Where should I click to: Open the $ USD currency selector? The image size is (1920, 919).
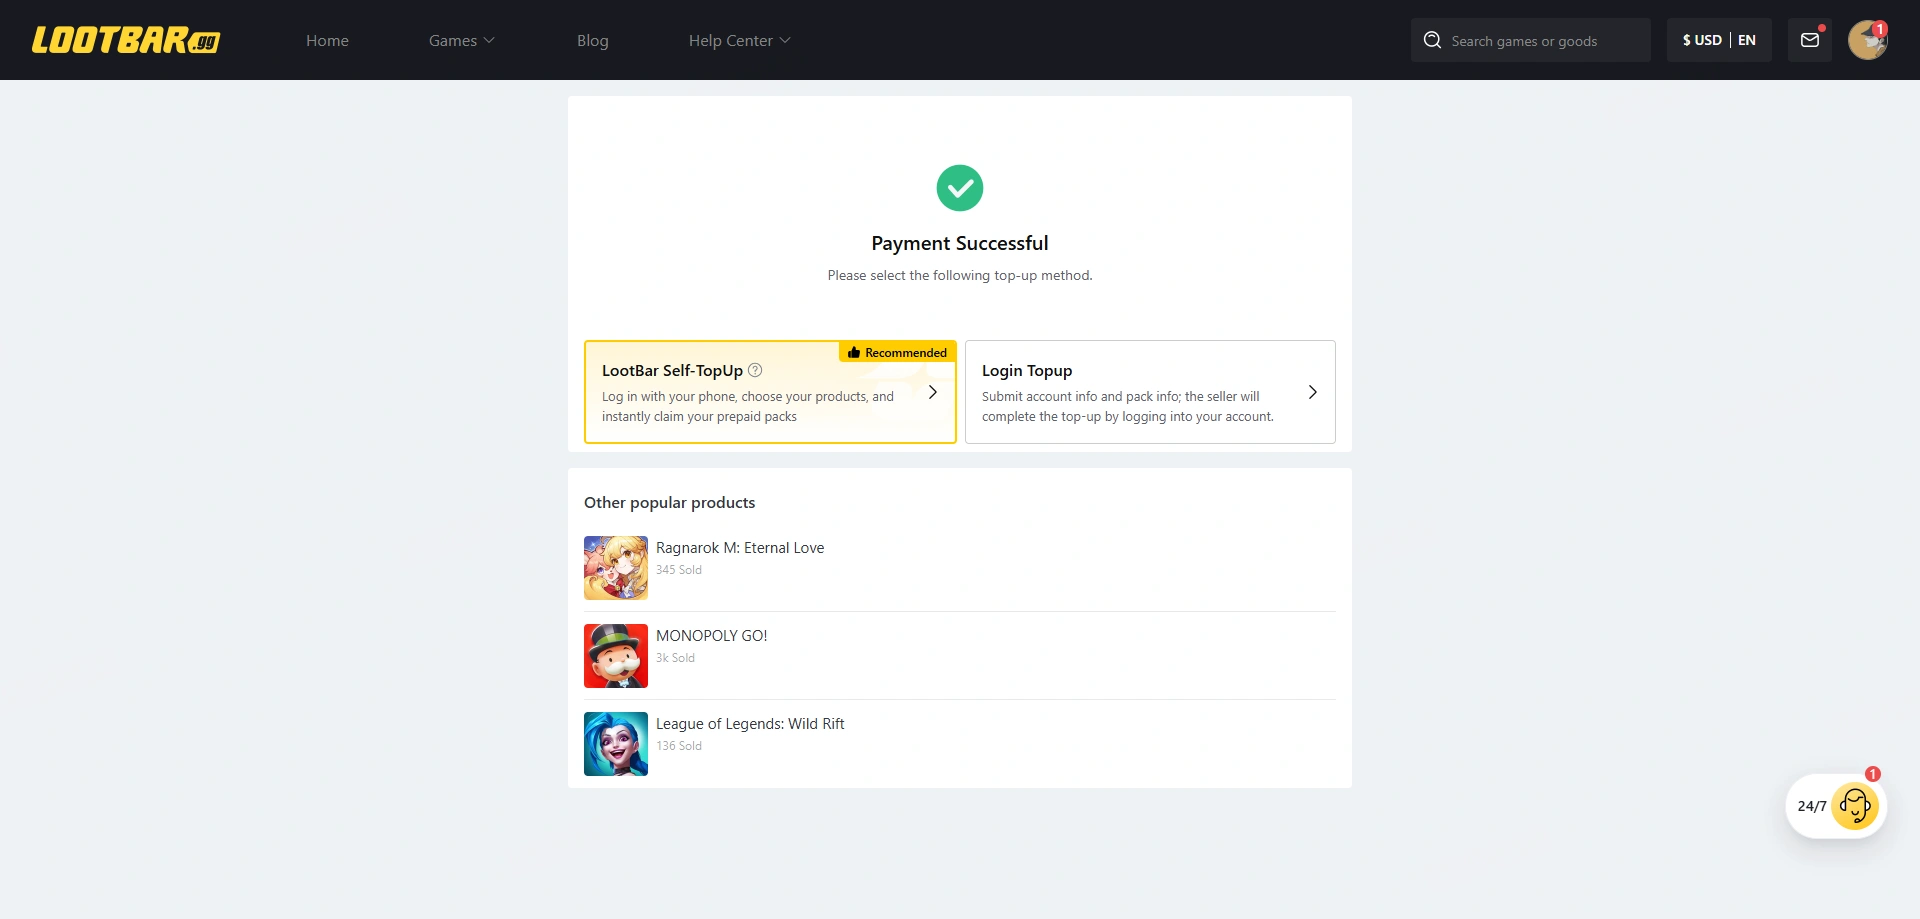pos(1702,40)
